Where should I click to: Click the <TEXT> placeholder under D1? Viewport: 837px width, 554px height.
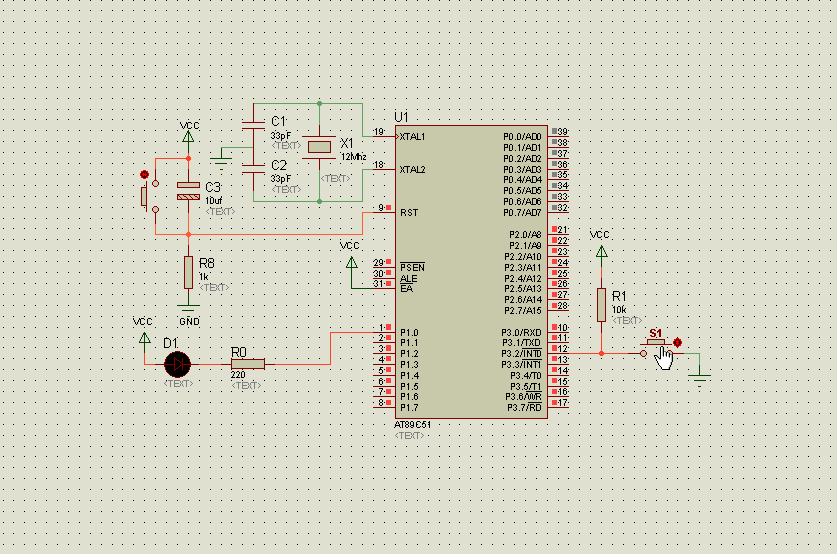[178, 384]
